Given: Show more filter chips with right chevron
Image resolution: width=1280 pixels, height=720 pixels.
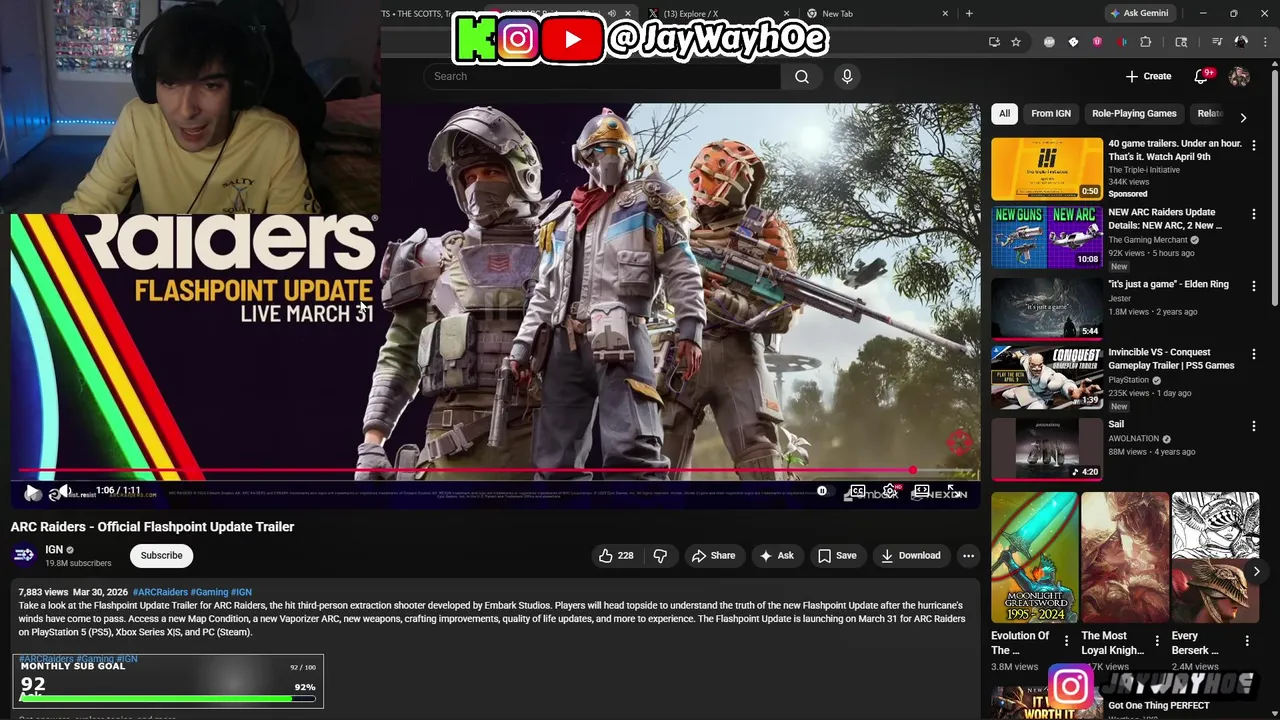Looking at the screenshot, I should (x=1243, y=117).
